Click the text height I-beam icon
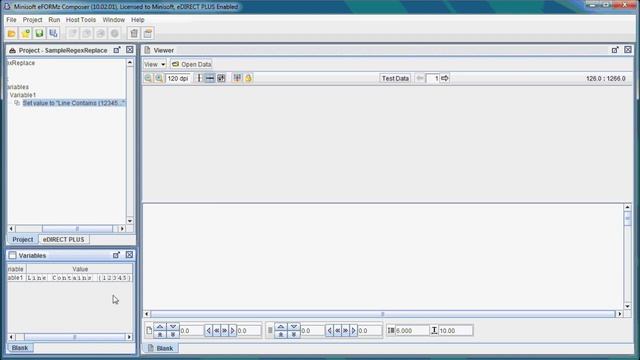Screen dimensions: 640x360 pyautogui.click(x=434, y=331)
